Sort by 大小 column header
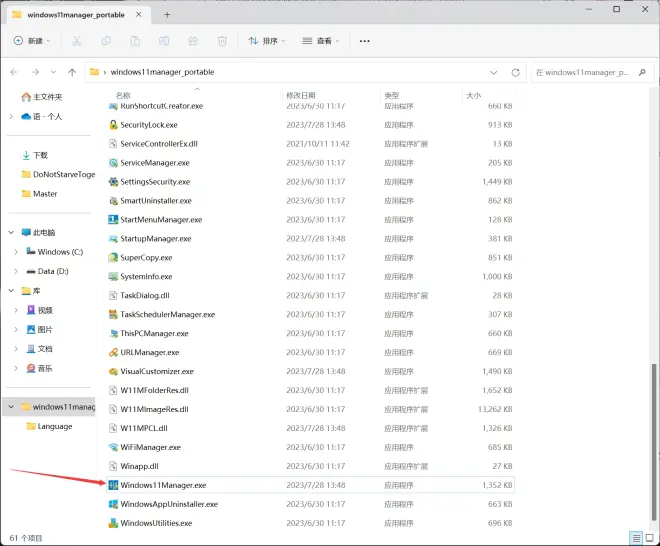The image size is (660, 546). pos(473,96)
